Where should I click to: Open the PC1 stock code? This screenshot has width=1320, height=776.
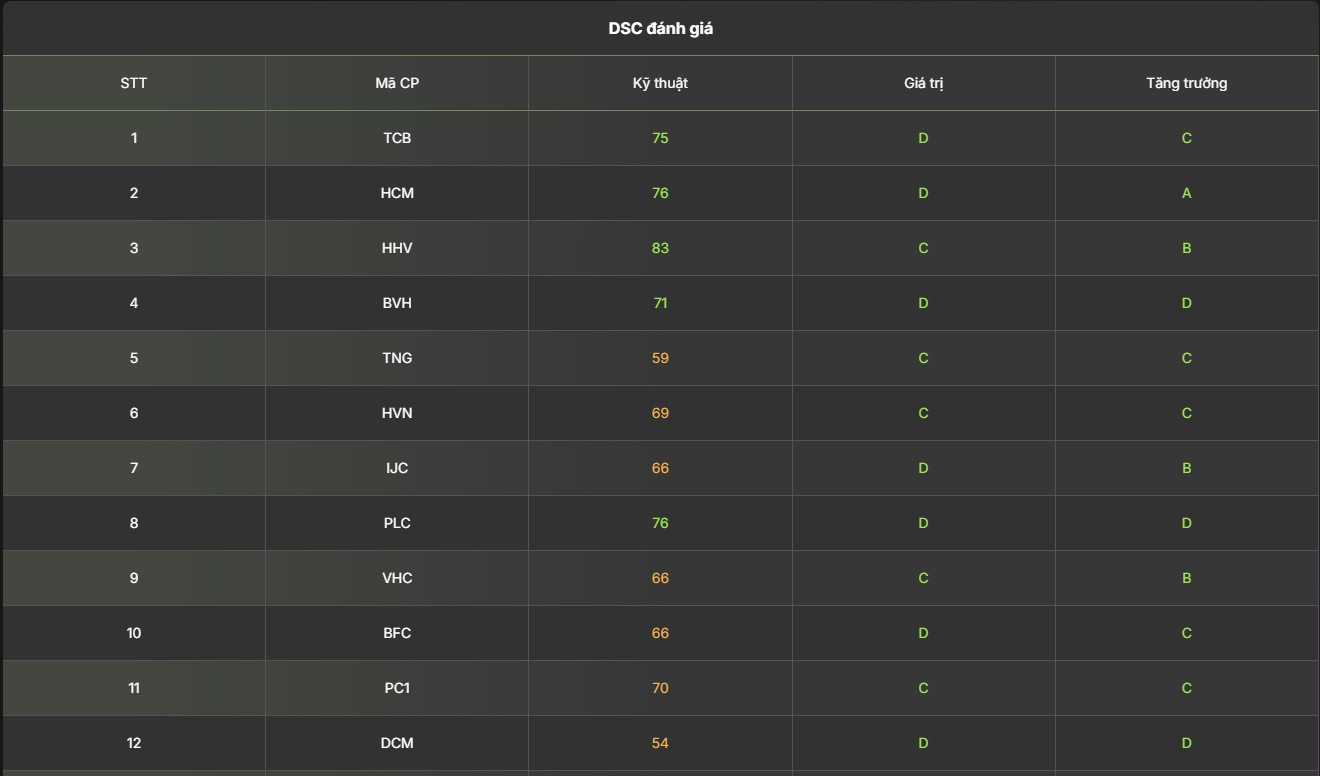[x=397, y=688]
